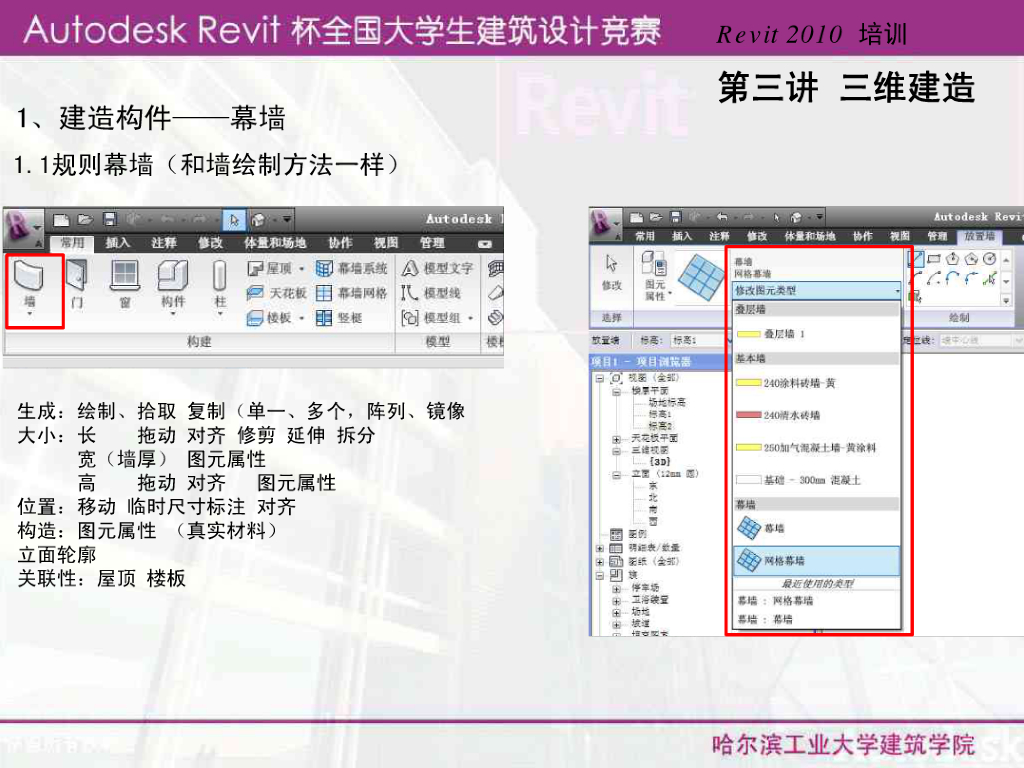Select 标高2 in project browser tree
1024x768 pixels.
click(x=660, y=426)
